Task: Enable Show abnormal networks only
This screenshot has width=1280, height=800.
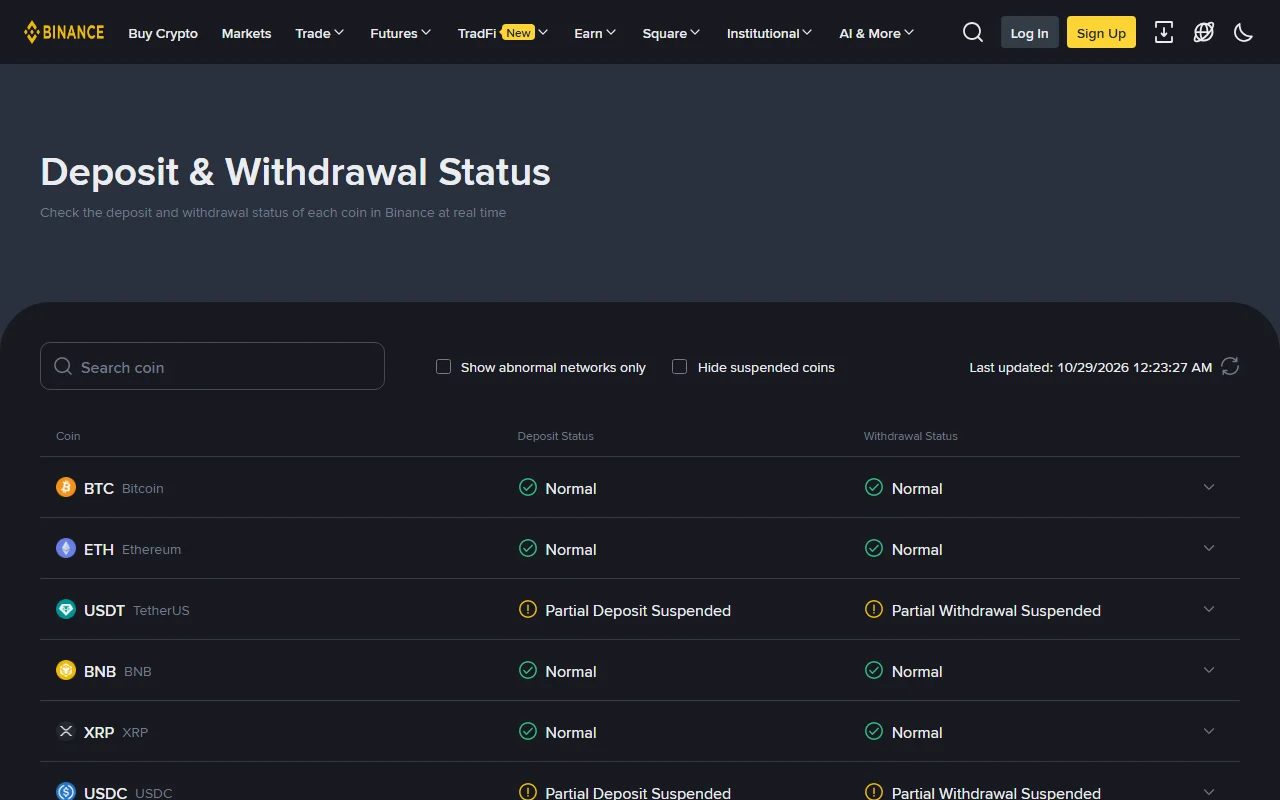Action: click(x=444, y=367)
